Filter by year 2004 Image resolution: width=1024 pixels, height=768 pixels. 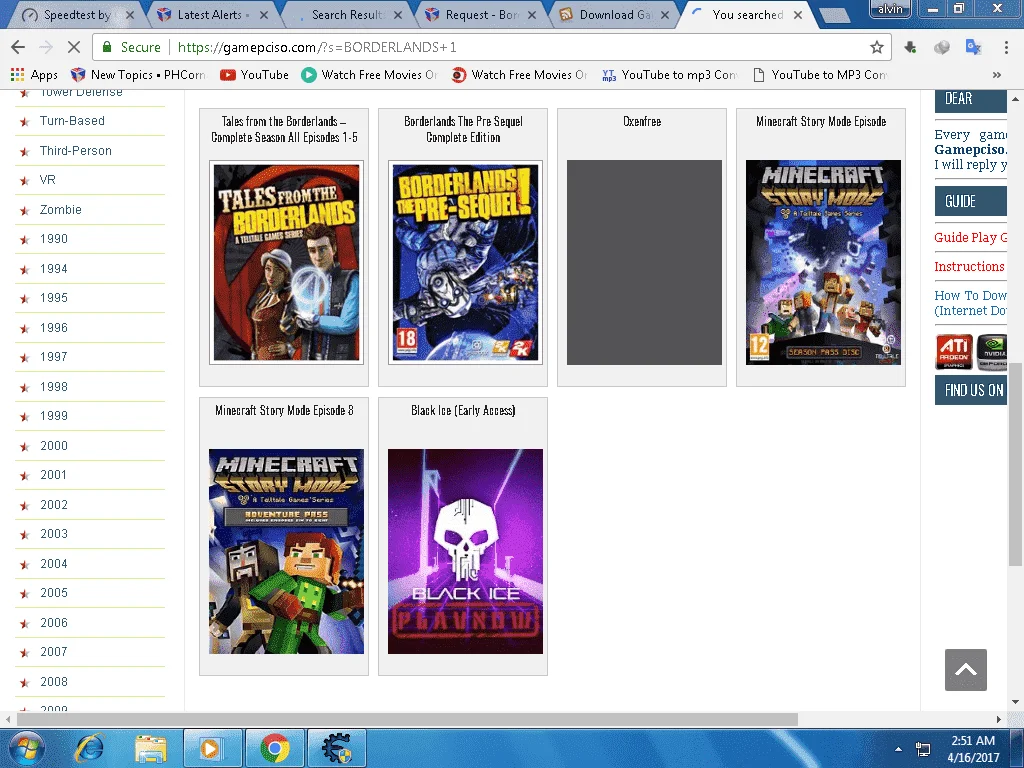(x=54, y=564)
